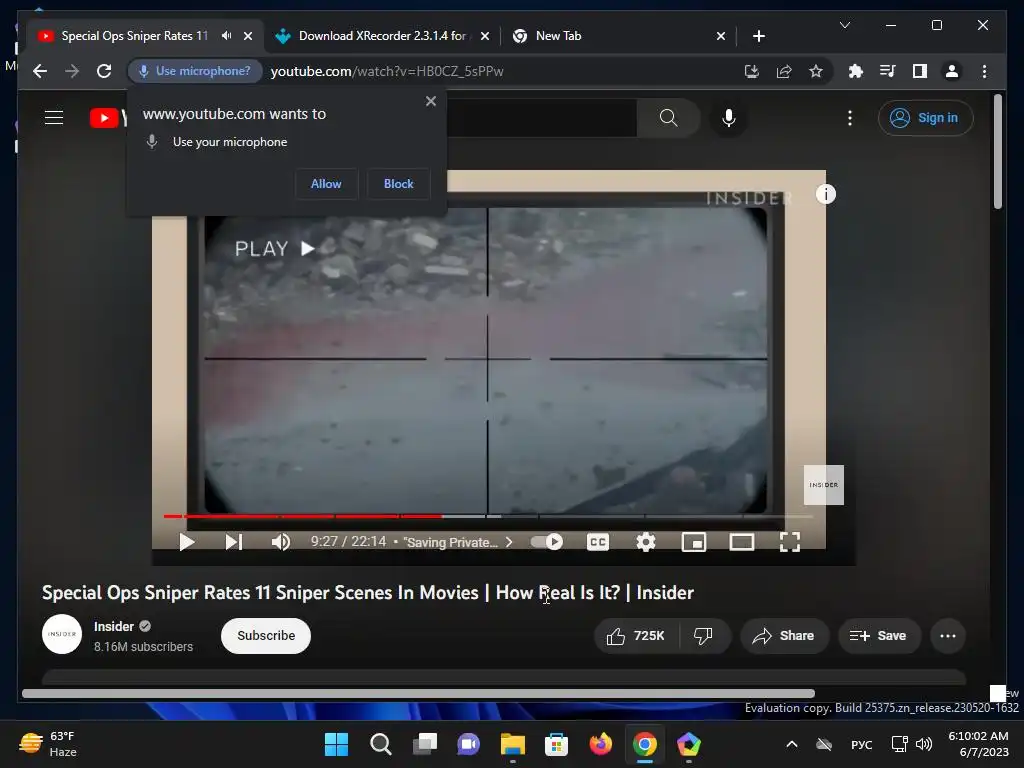Toggle Chrome side panel
Screen dimensions: 1024x768
coord(920,71)
